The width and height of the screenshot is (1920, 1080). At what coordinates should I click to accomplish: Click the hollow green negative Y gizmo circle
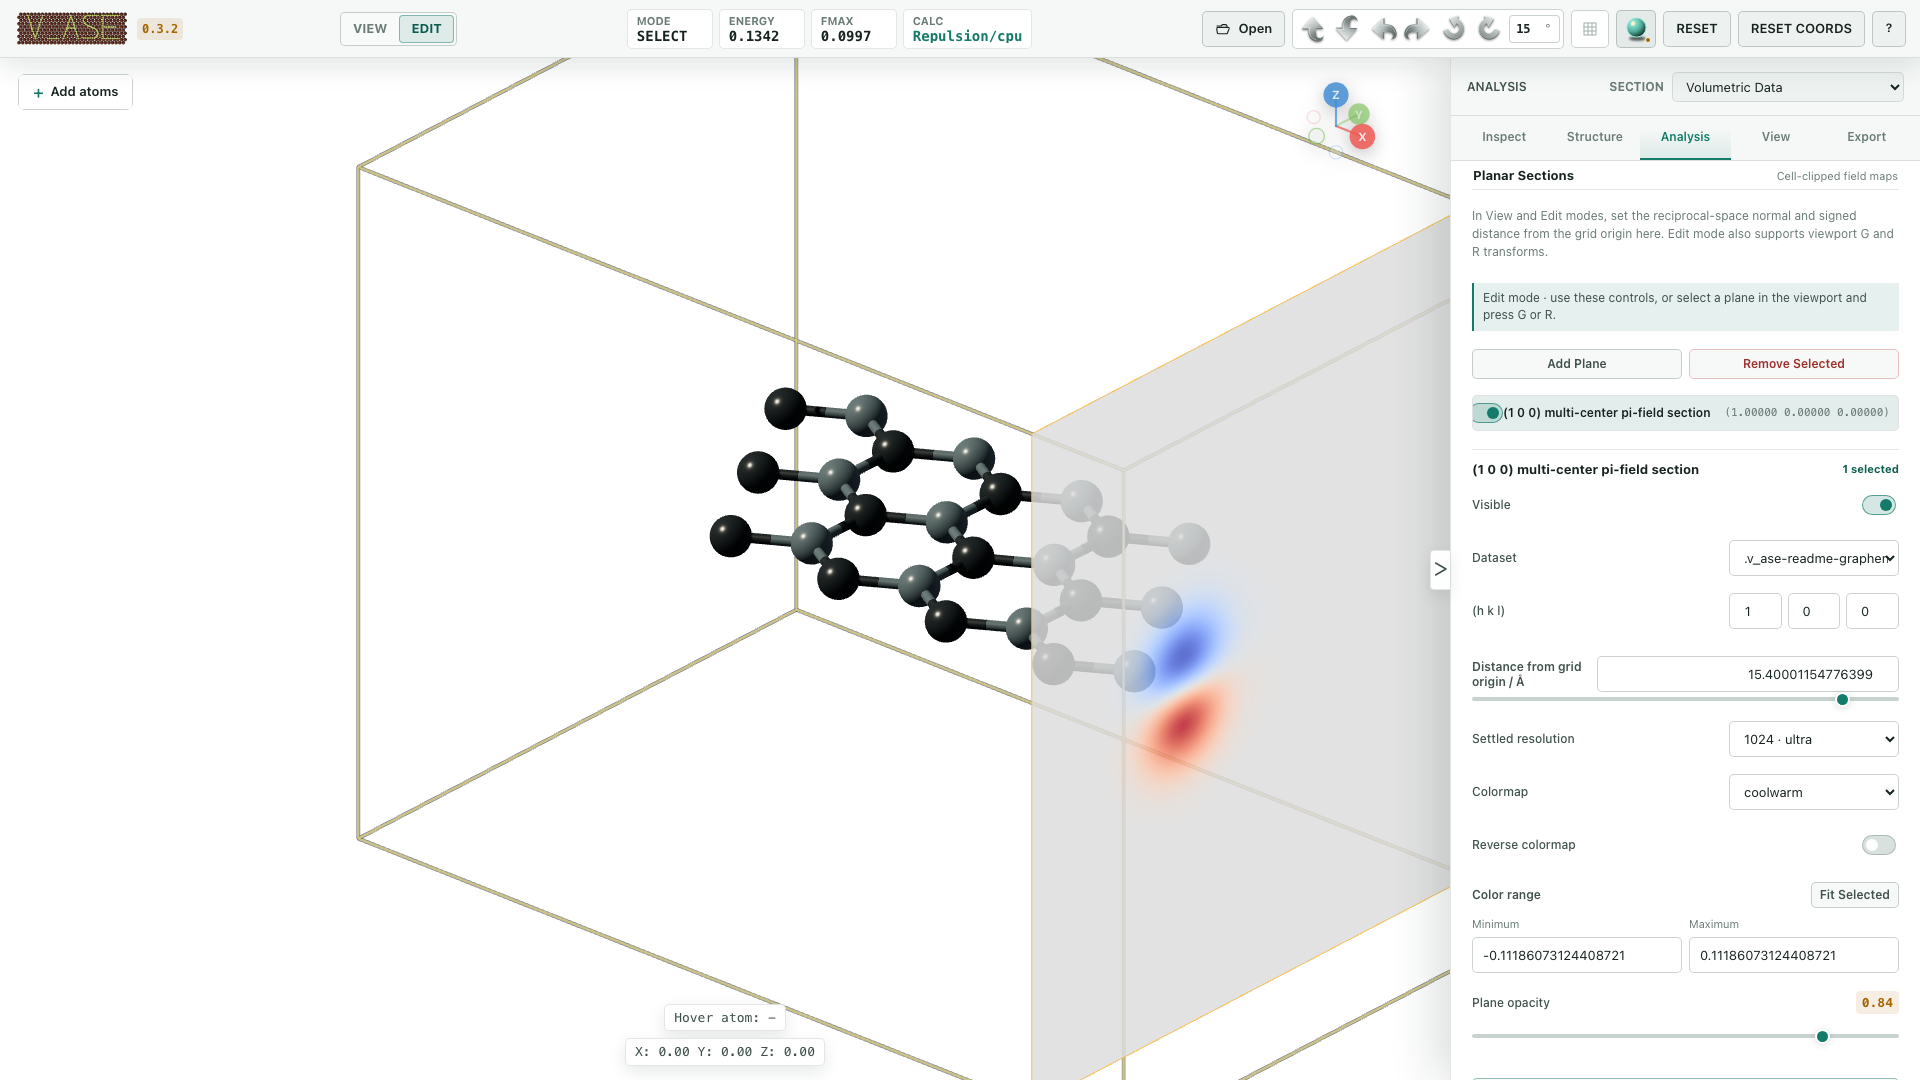coord(1316,136)
